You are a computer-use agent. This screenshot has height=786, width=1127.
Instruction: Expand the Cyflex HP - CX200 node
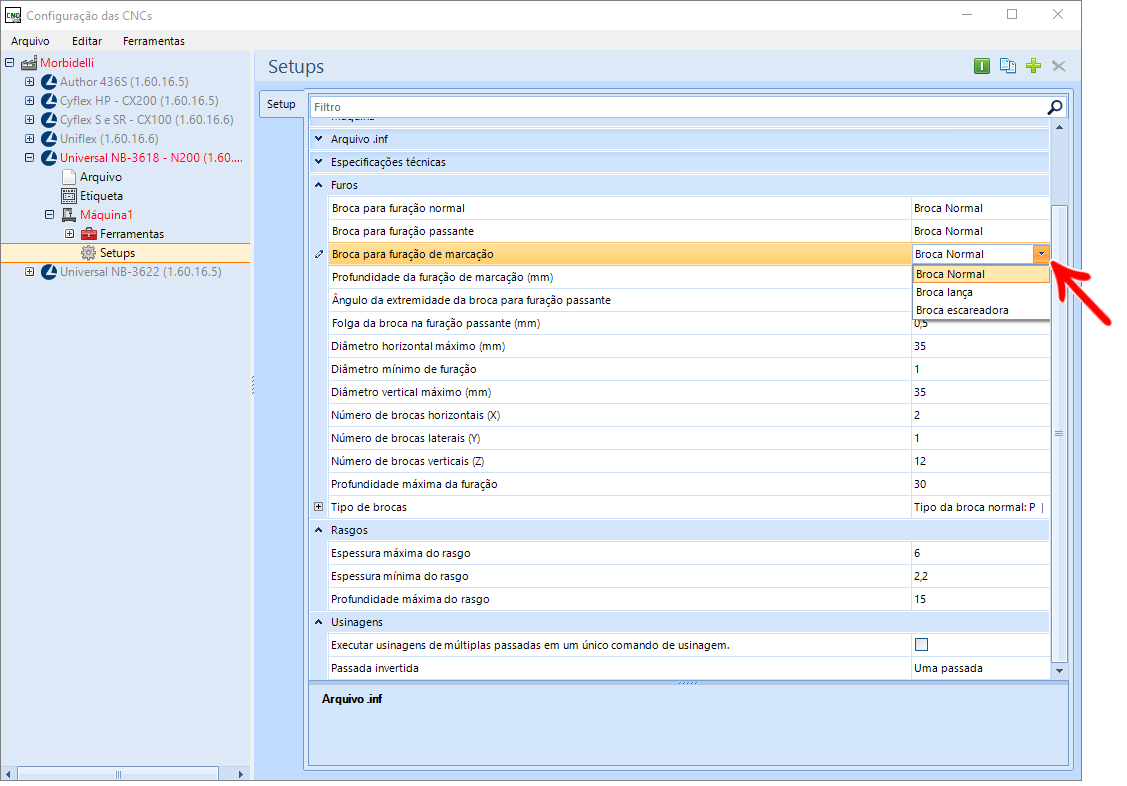pyautogui.click(x=29, y=101)
